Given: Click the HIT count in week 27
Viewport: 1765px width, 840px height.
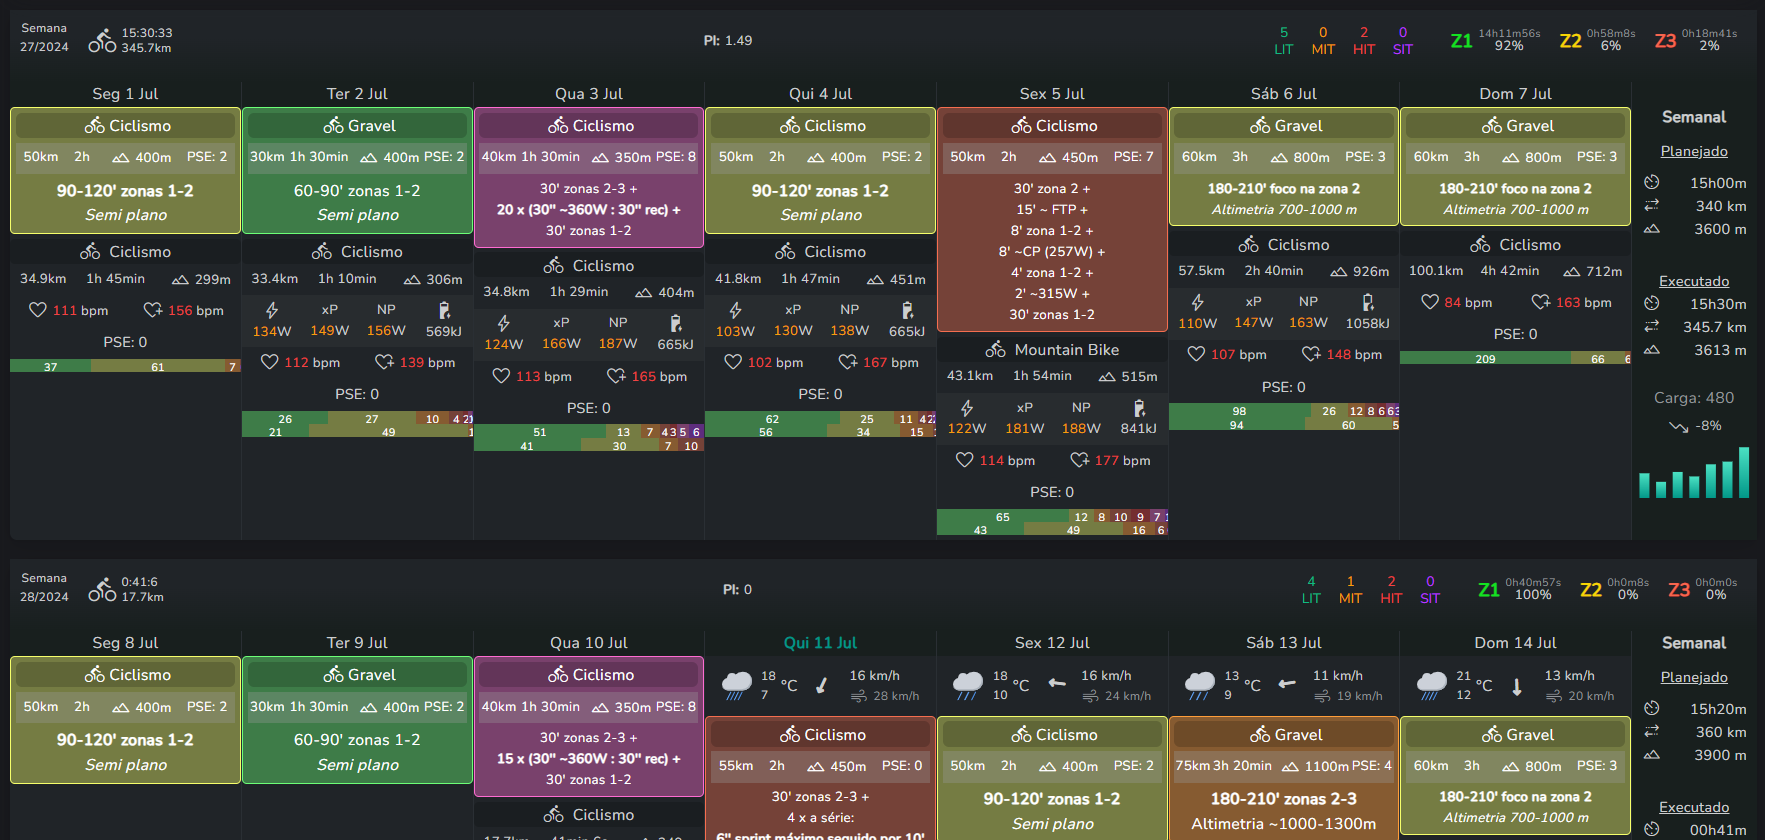Looking at the screenshot, I should pos(1364,40).
